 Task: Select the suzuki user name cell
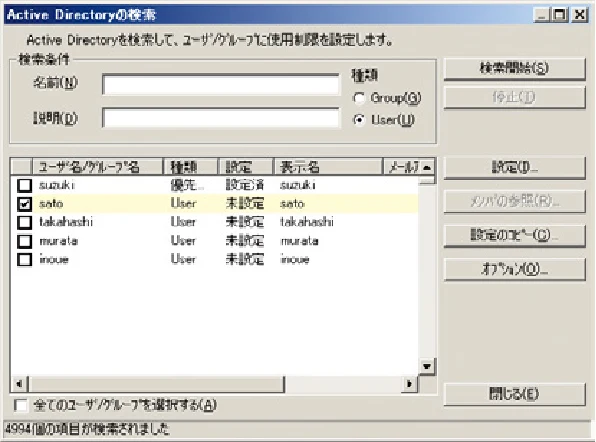click(57, 185)
